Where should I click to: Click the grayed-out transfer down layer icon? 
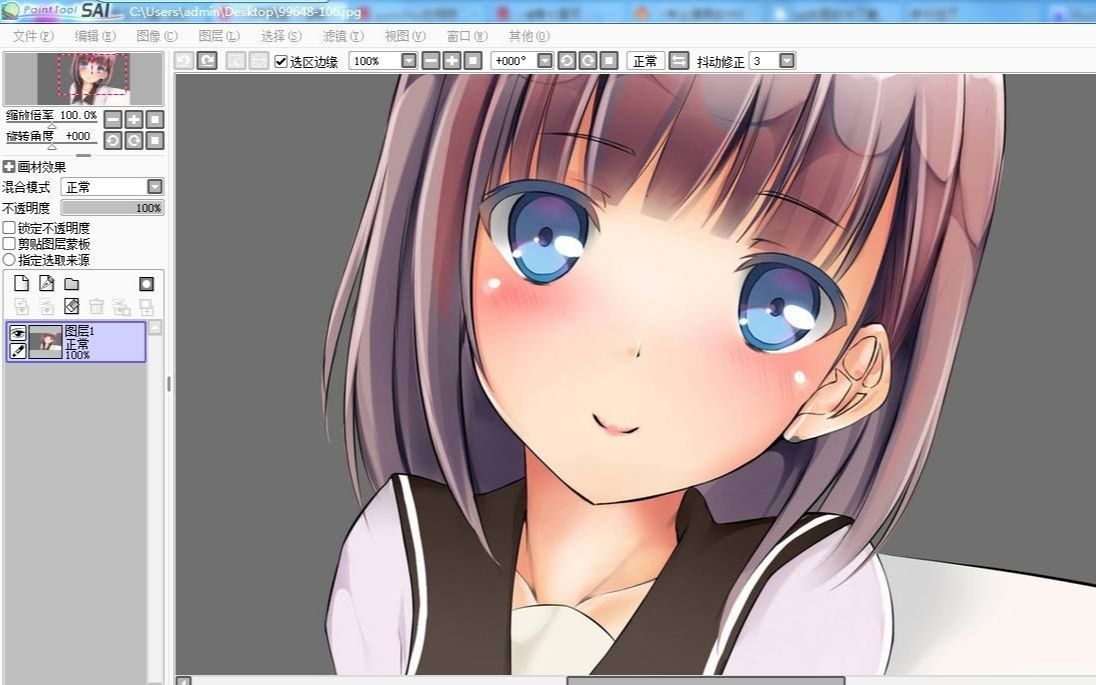22,306
